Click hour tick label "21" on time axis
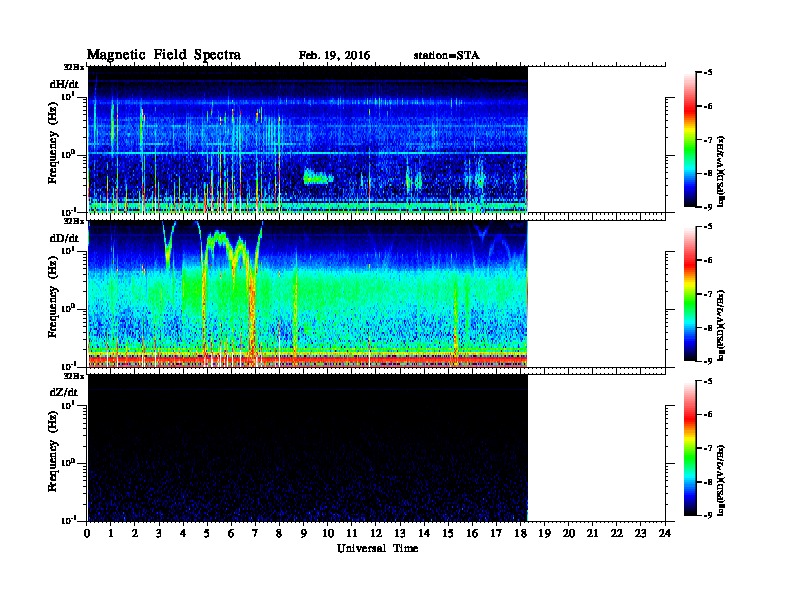792x612 pixels. click(x=592, y=534)
